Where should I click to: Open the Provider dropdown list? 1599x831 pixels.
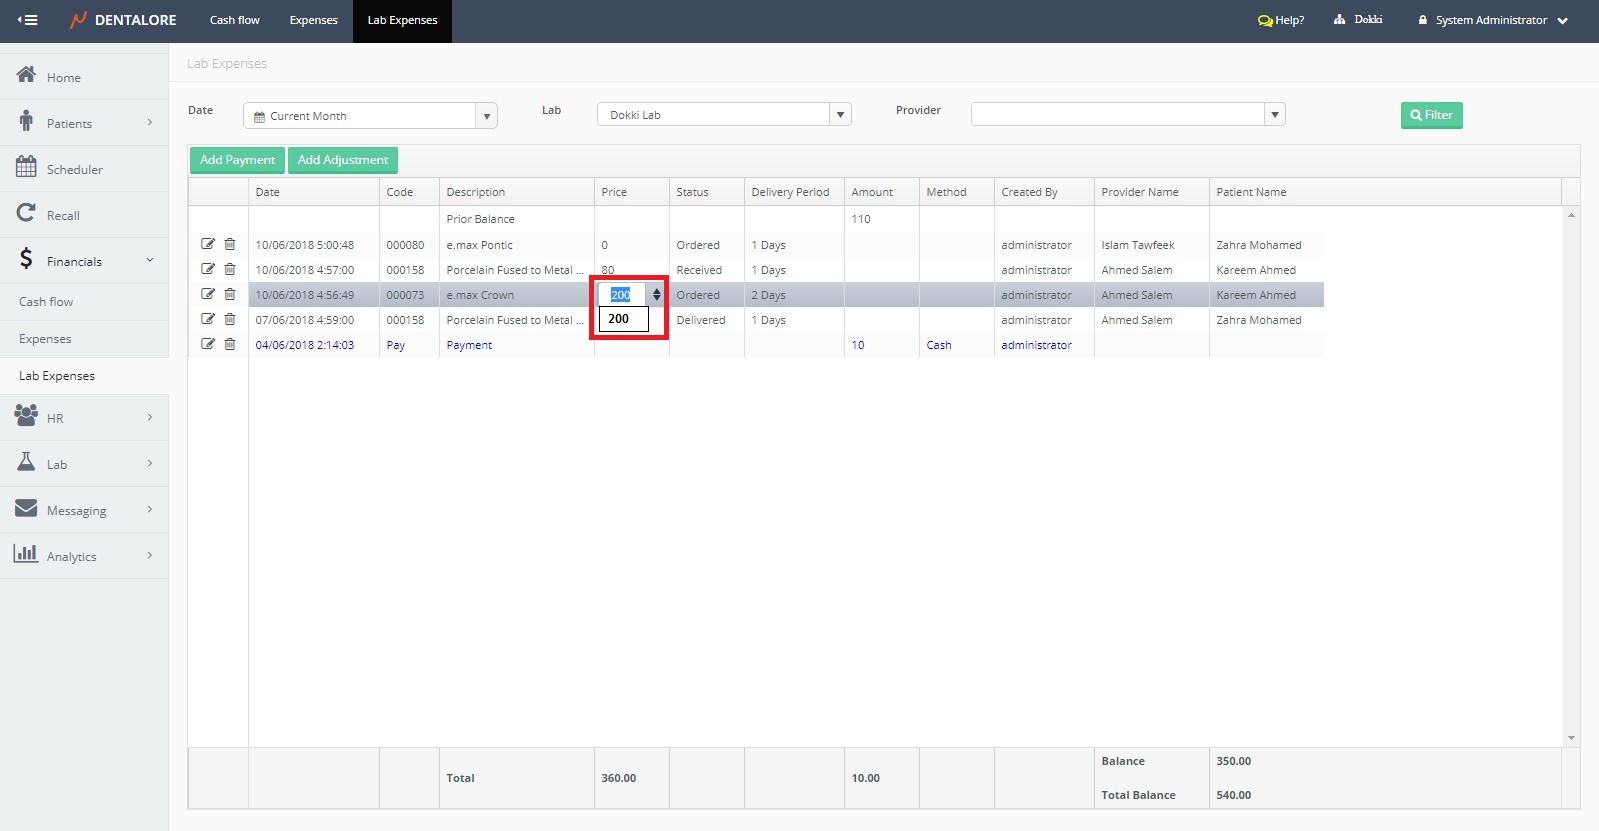tap(1274, 115)
